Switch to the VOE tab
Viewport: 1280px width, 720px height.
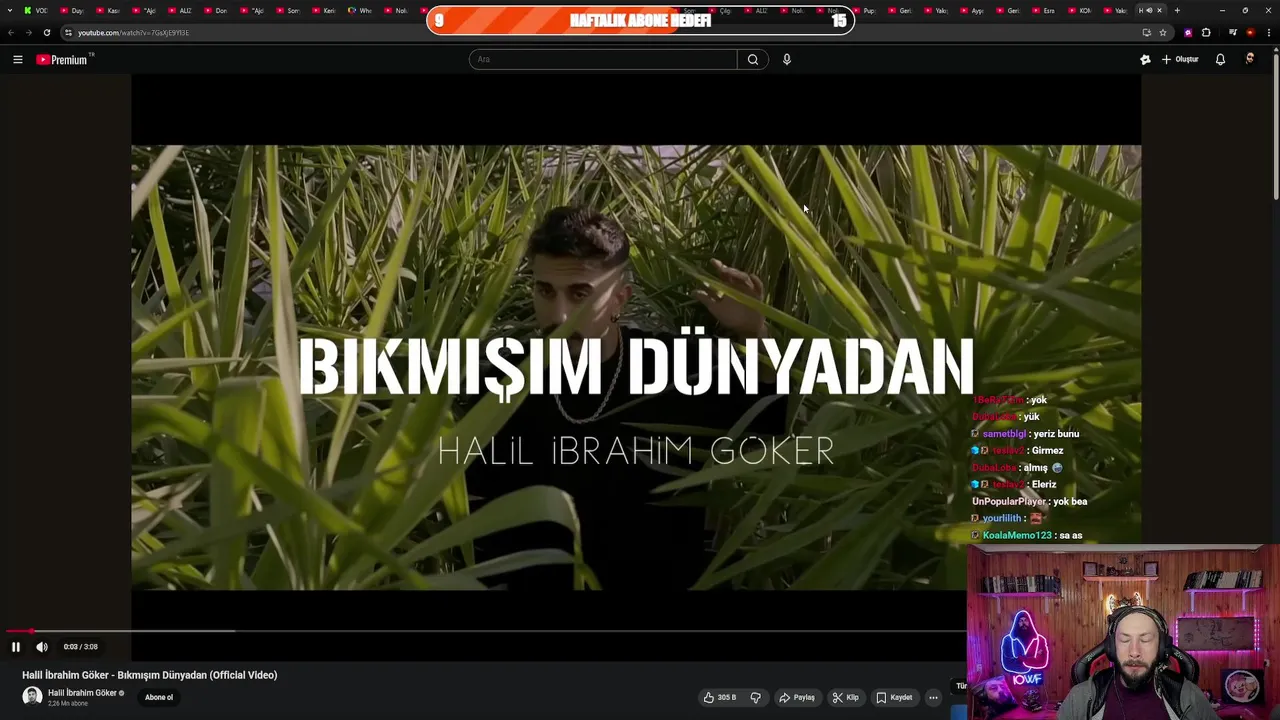(x=36, y=10)
